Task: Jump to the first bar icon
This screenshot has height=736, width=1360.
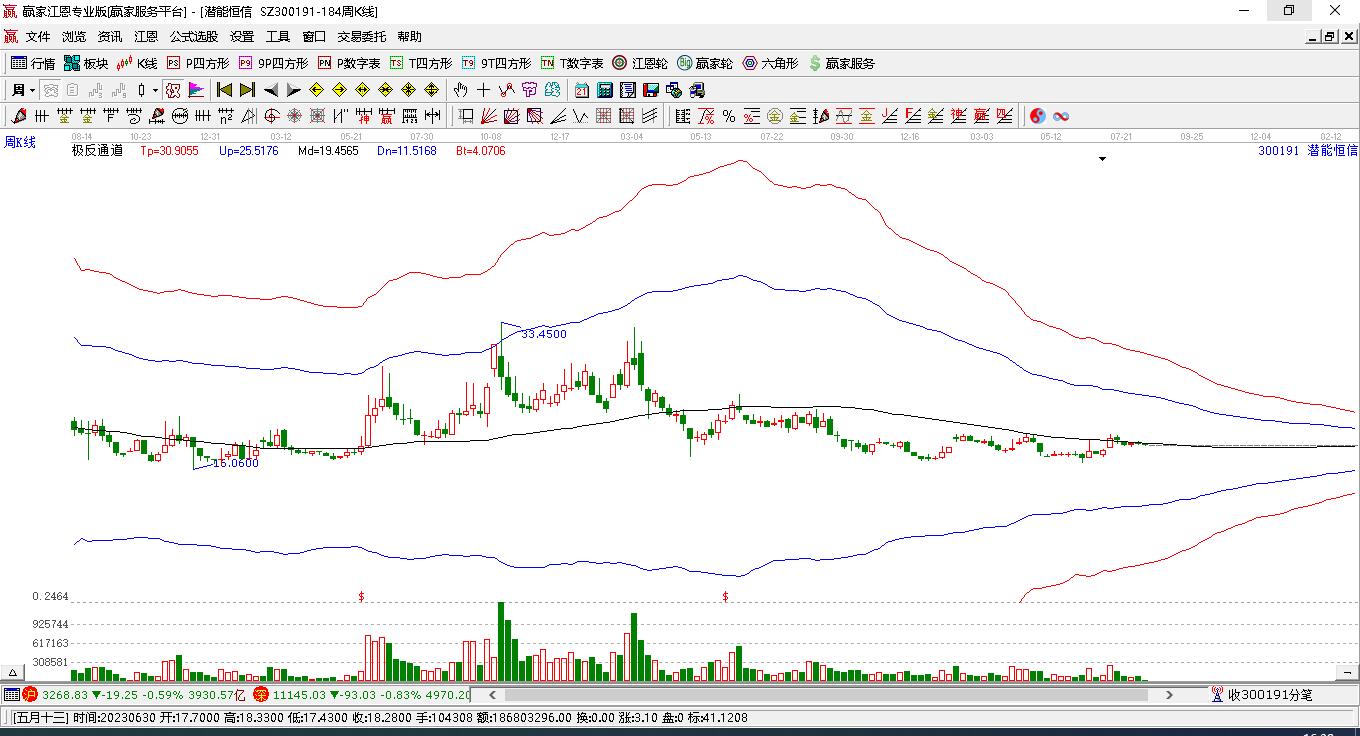Action: pyautogui.click(x=224, y=90)
